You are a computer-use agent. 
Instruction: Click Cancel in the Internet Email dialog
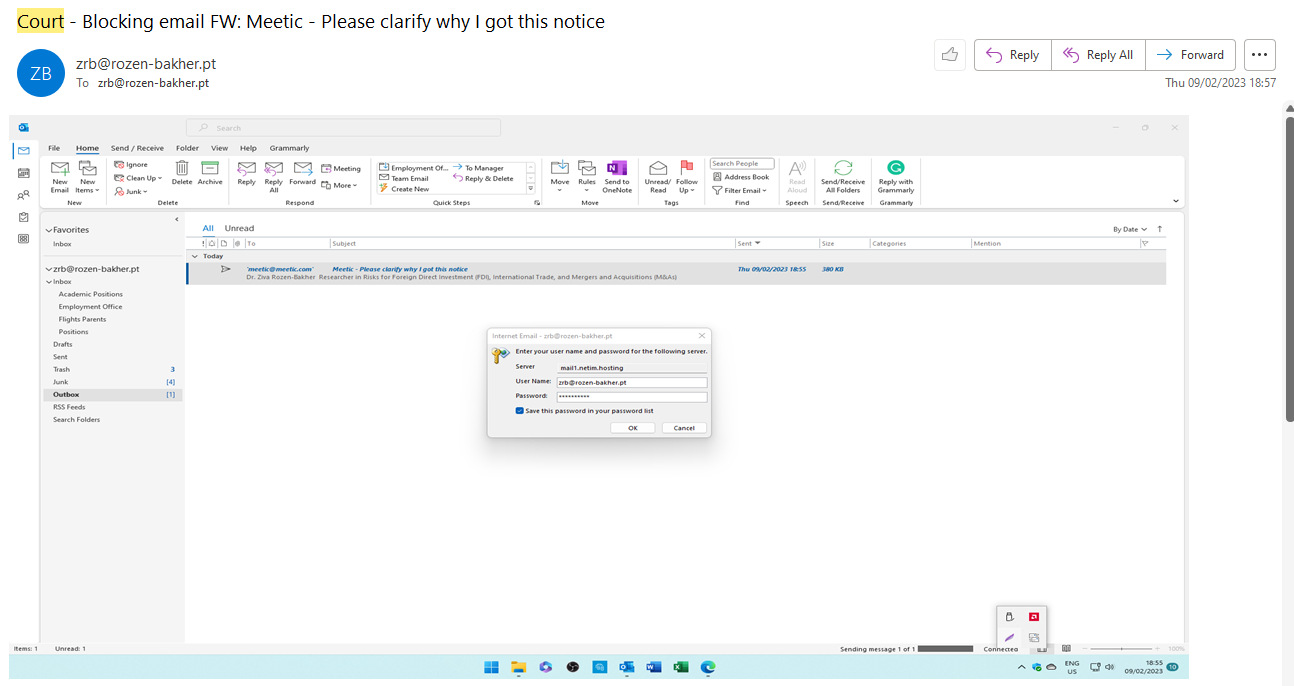point(684,428)
